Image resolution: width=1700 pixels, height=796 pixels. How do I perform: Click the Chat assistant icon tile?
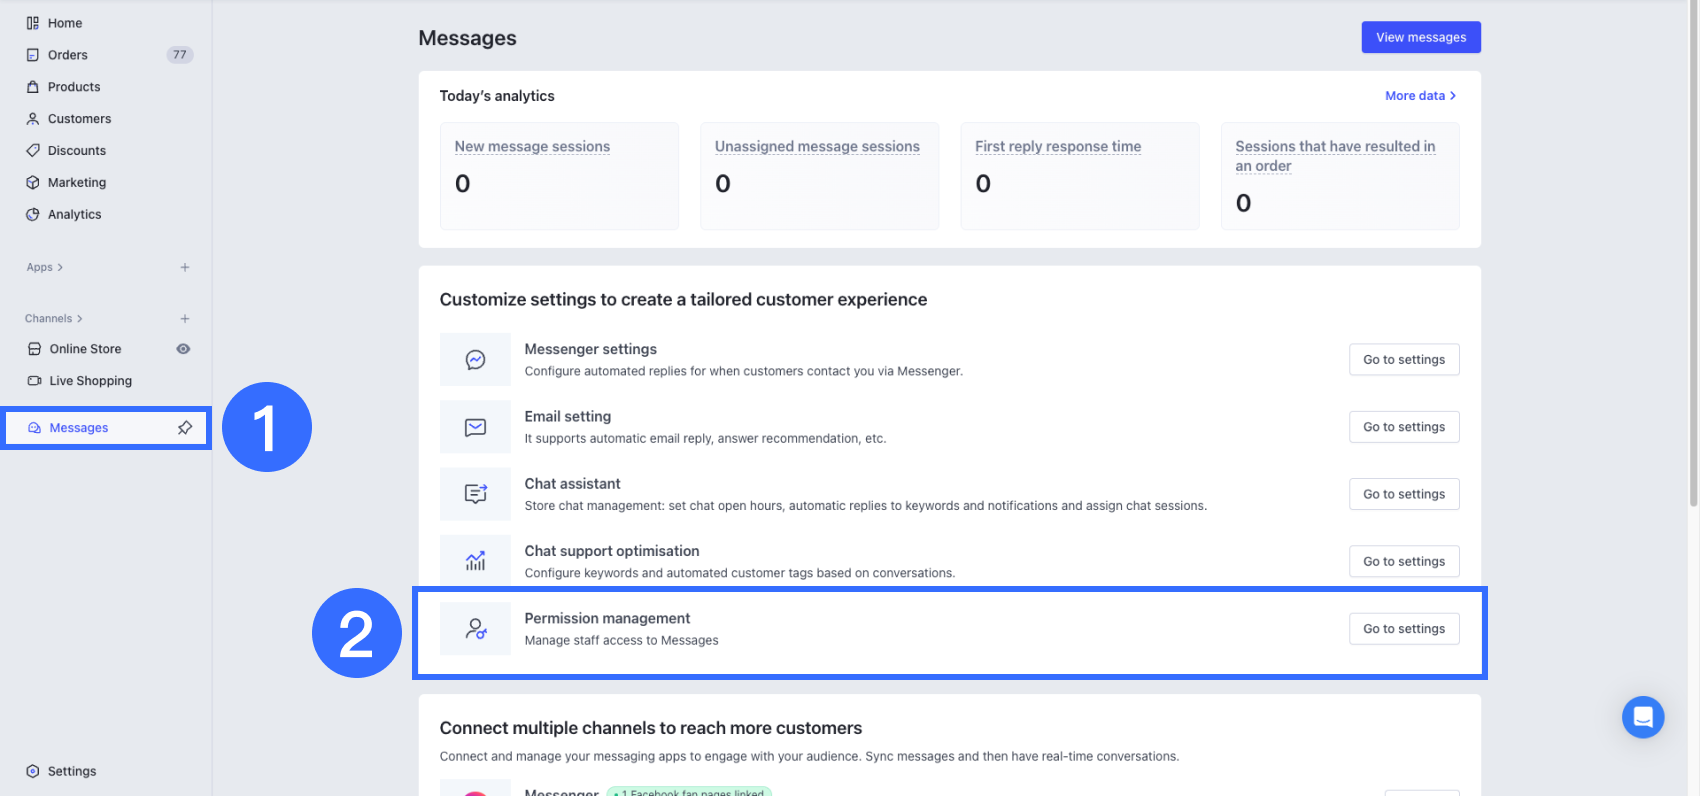475,494
